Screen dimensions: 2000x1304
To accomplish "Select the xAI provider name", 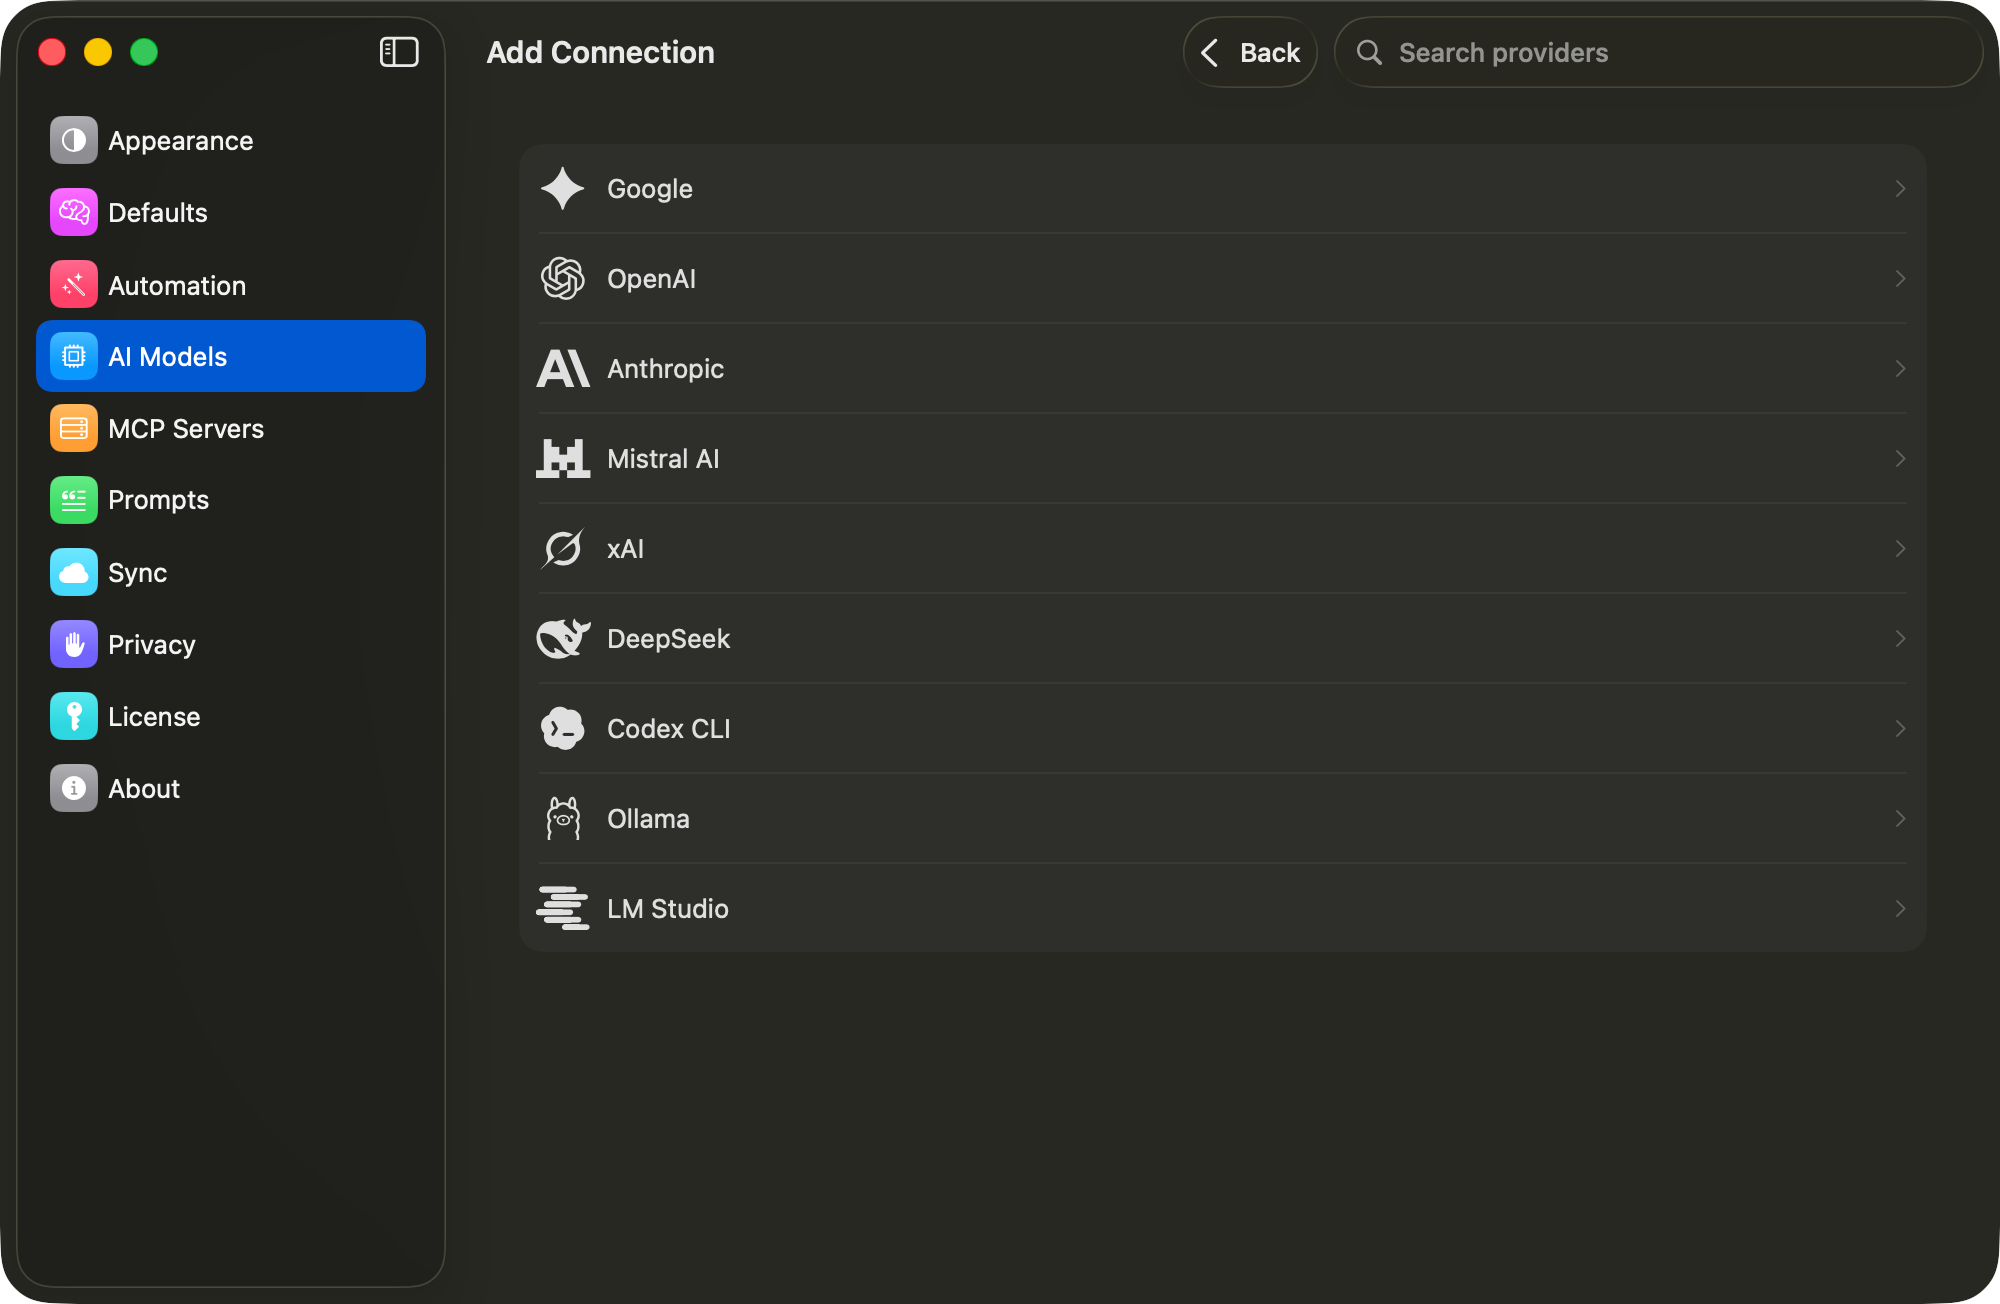I will coord(625,548).
